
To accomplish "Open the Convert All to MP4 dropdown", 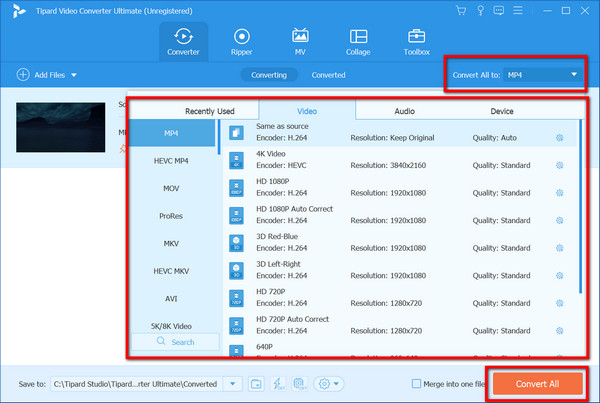I will pyautogui.click(x=543, y=75).
